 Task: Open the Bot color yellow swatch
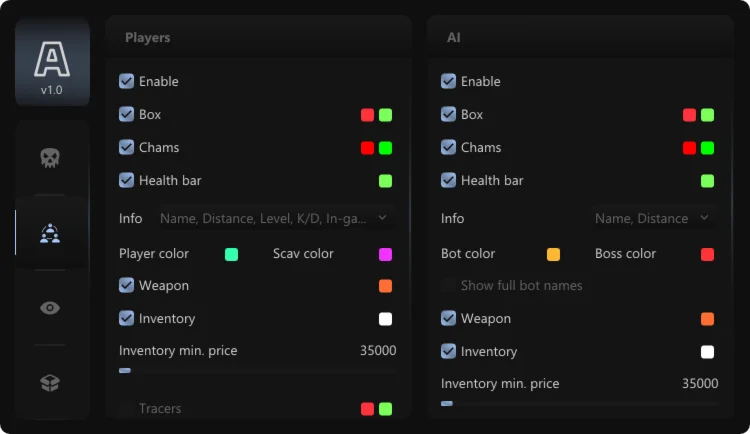coord(554,254)
